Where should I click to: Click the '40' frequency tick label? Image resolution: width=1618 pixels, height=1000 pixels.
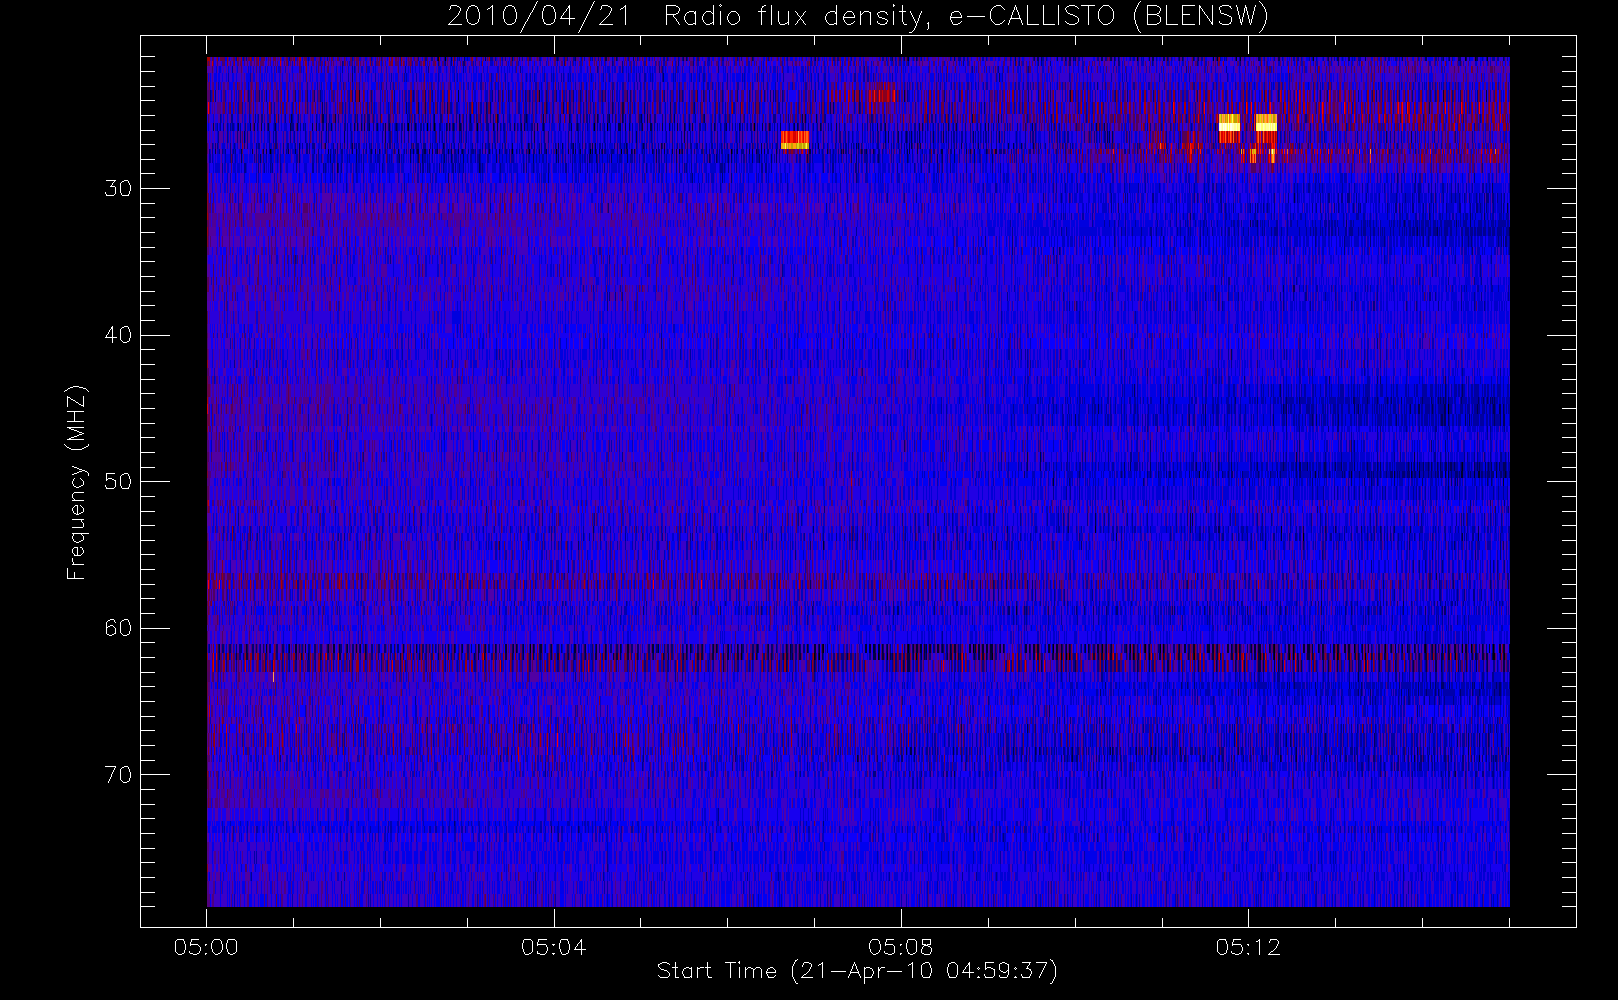point(118,335)
